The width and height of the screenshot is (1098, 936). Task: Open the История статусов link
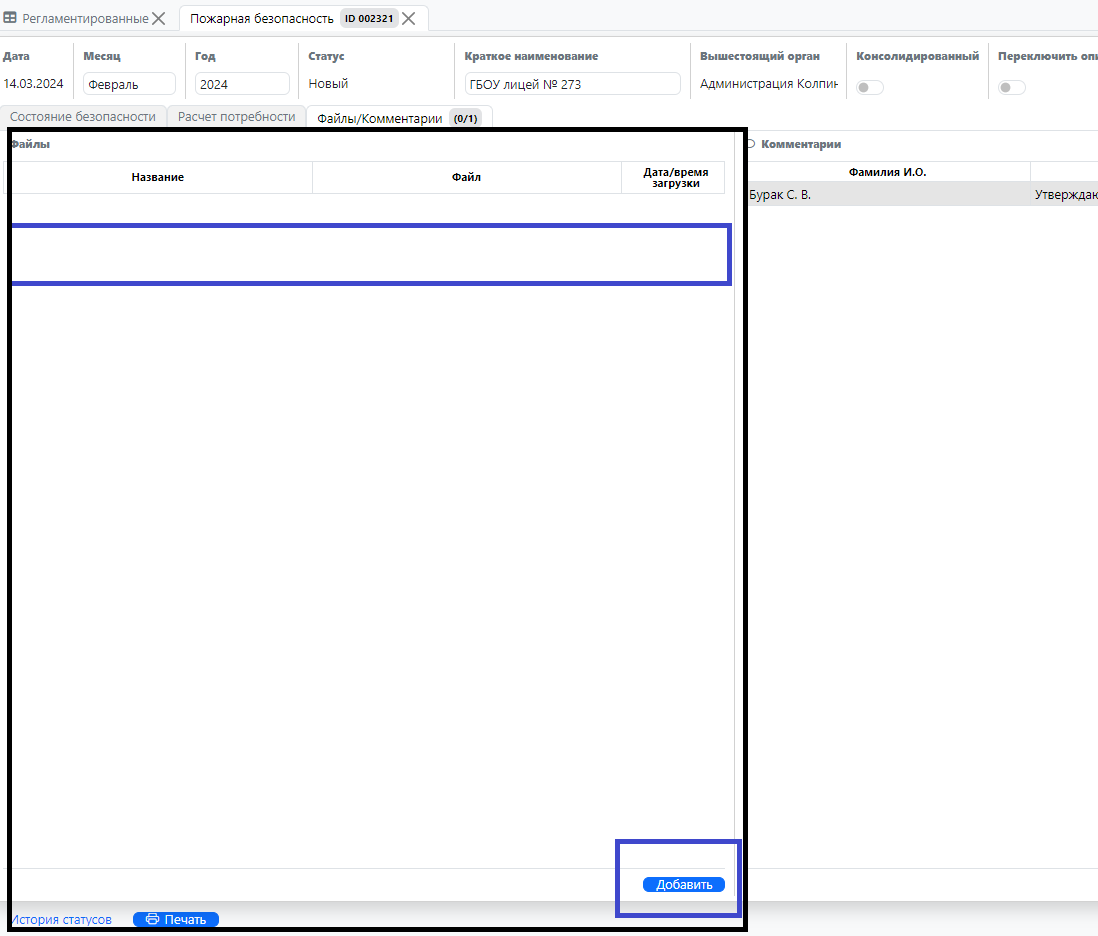tap(61, 919)
